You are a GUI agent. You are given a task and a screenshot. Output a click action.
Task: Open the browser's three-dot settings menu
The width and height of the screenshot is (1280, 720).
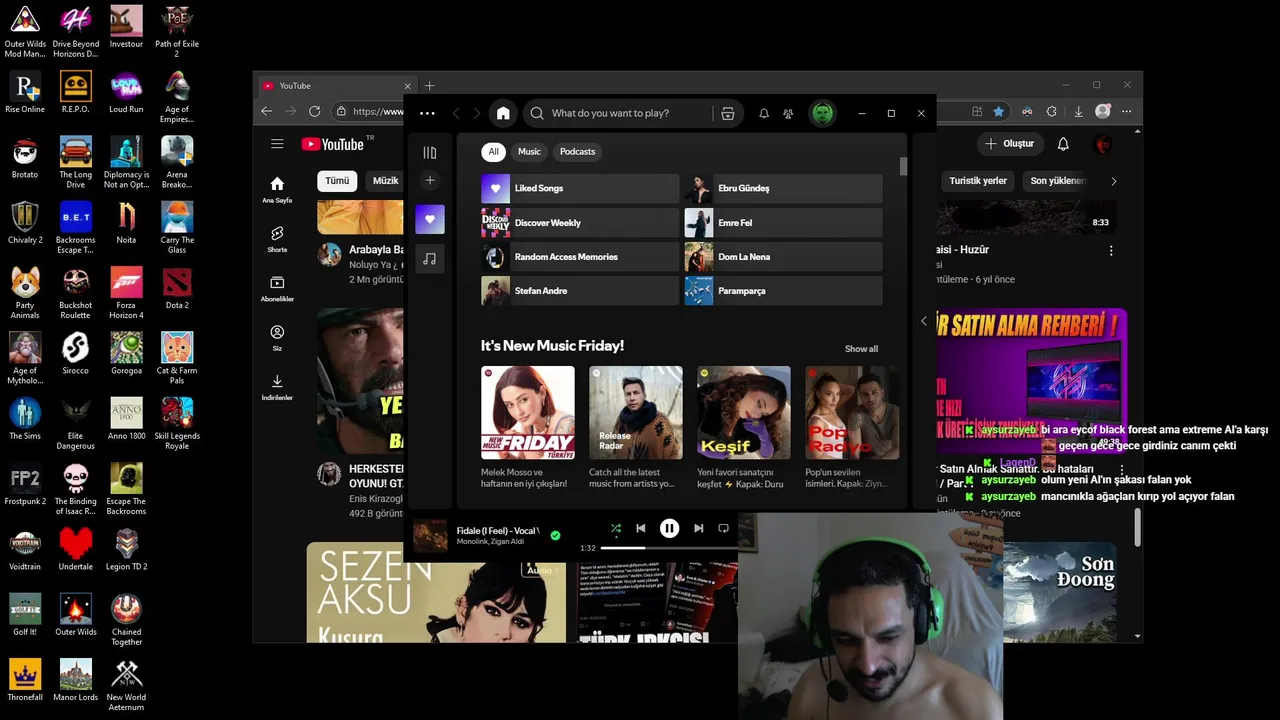coord(1127,112)
